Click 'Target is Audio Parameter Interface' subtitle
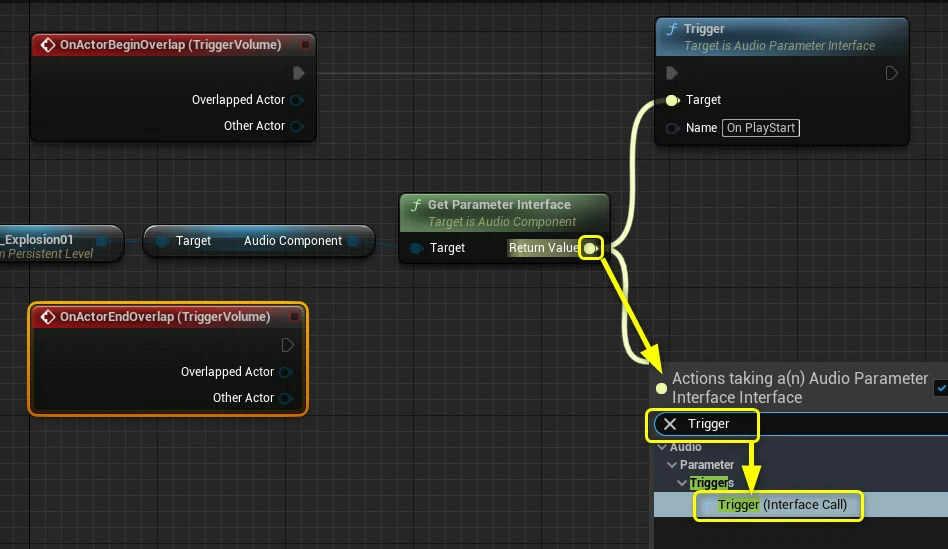The height and width of the screenshot is (549, 948). [x=779, y=46]
